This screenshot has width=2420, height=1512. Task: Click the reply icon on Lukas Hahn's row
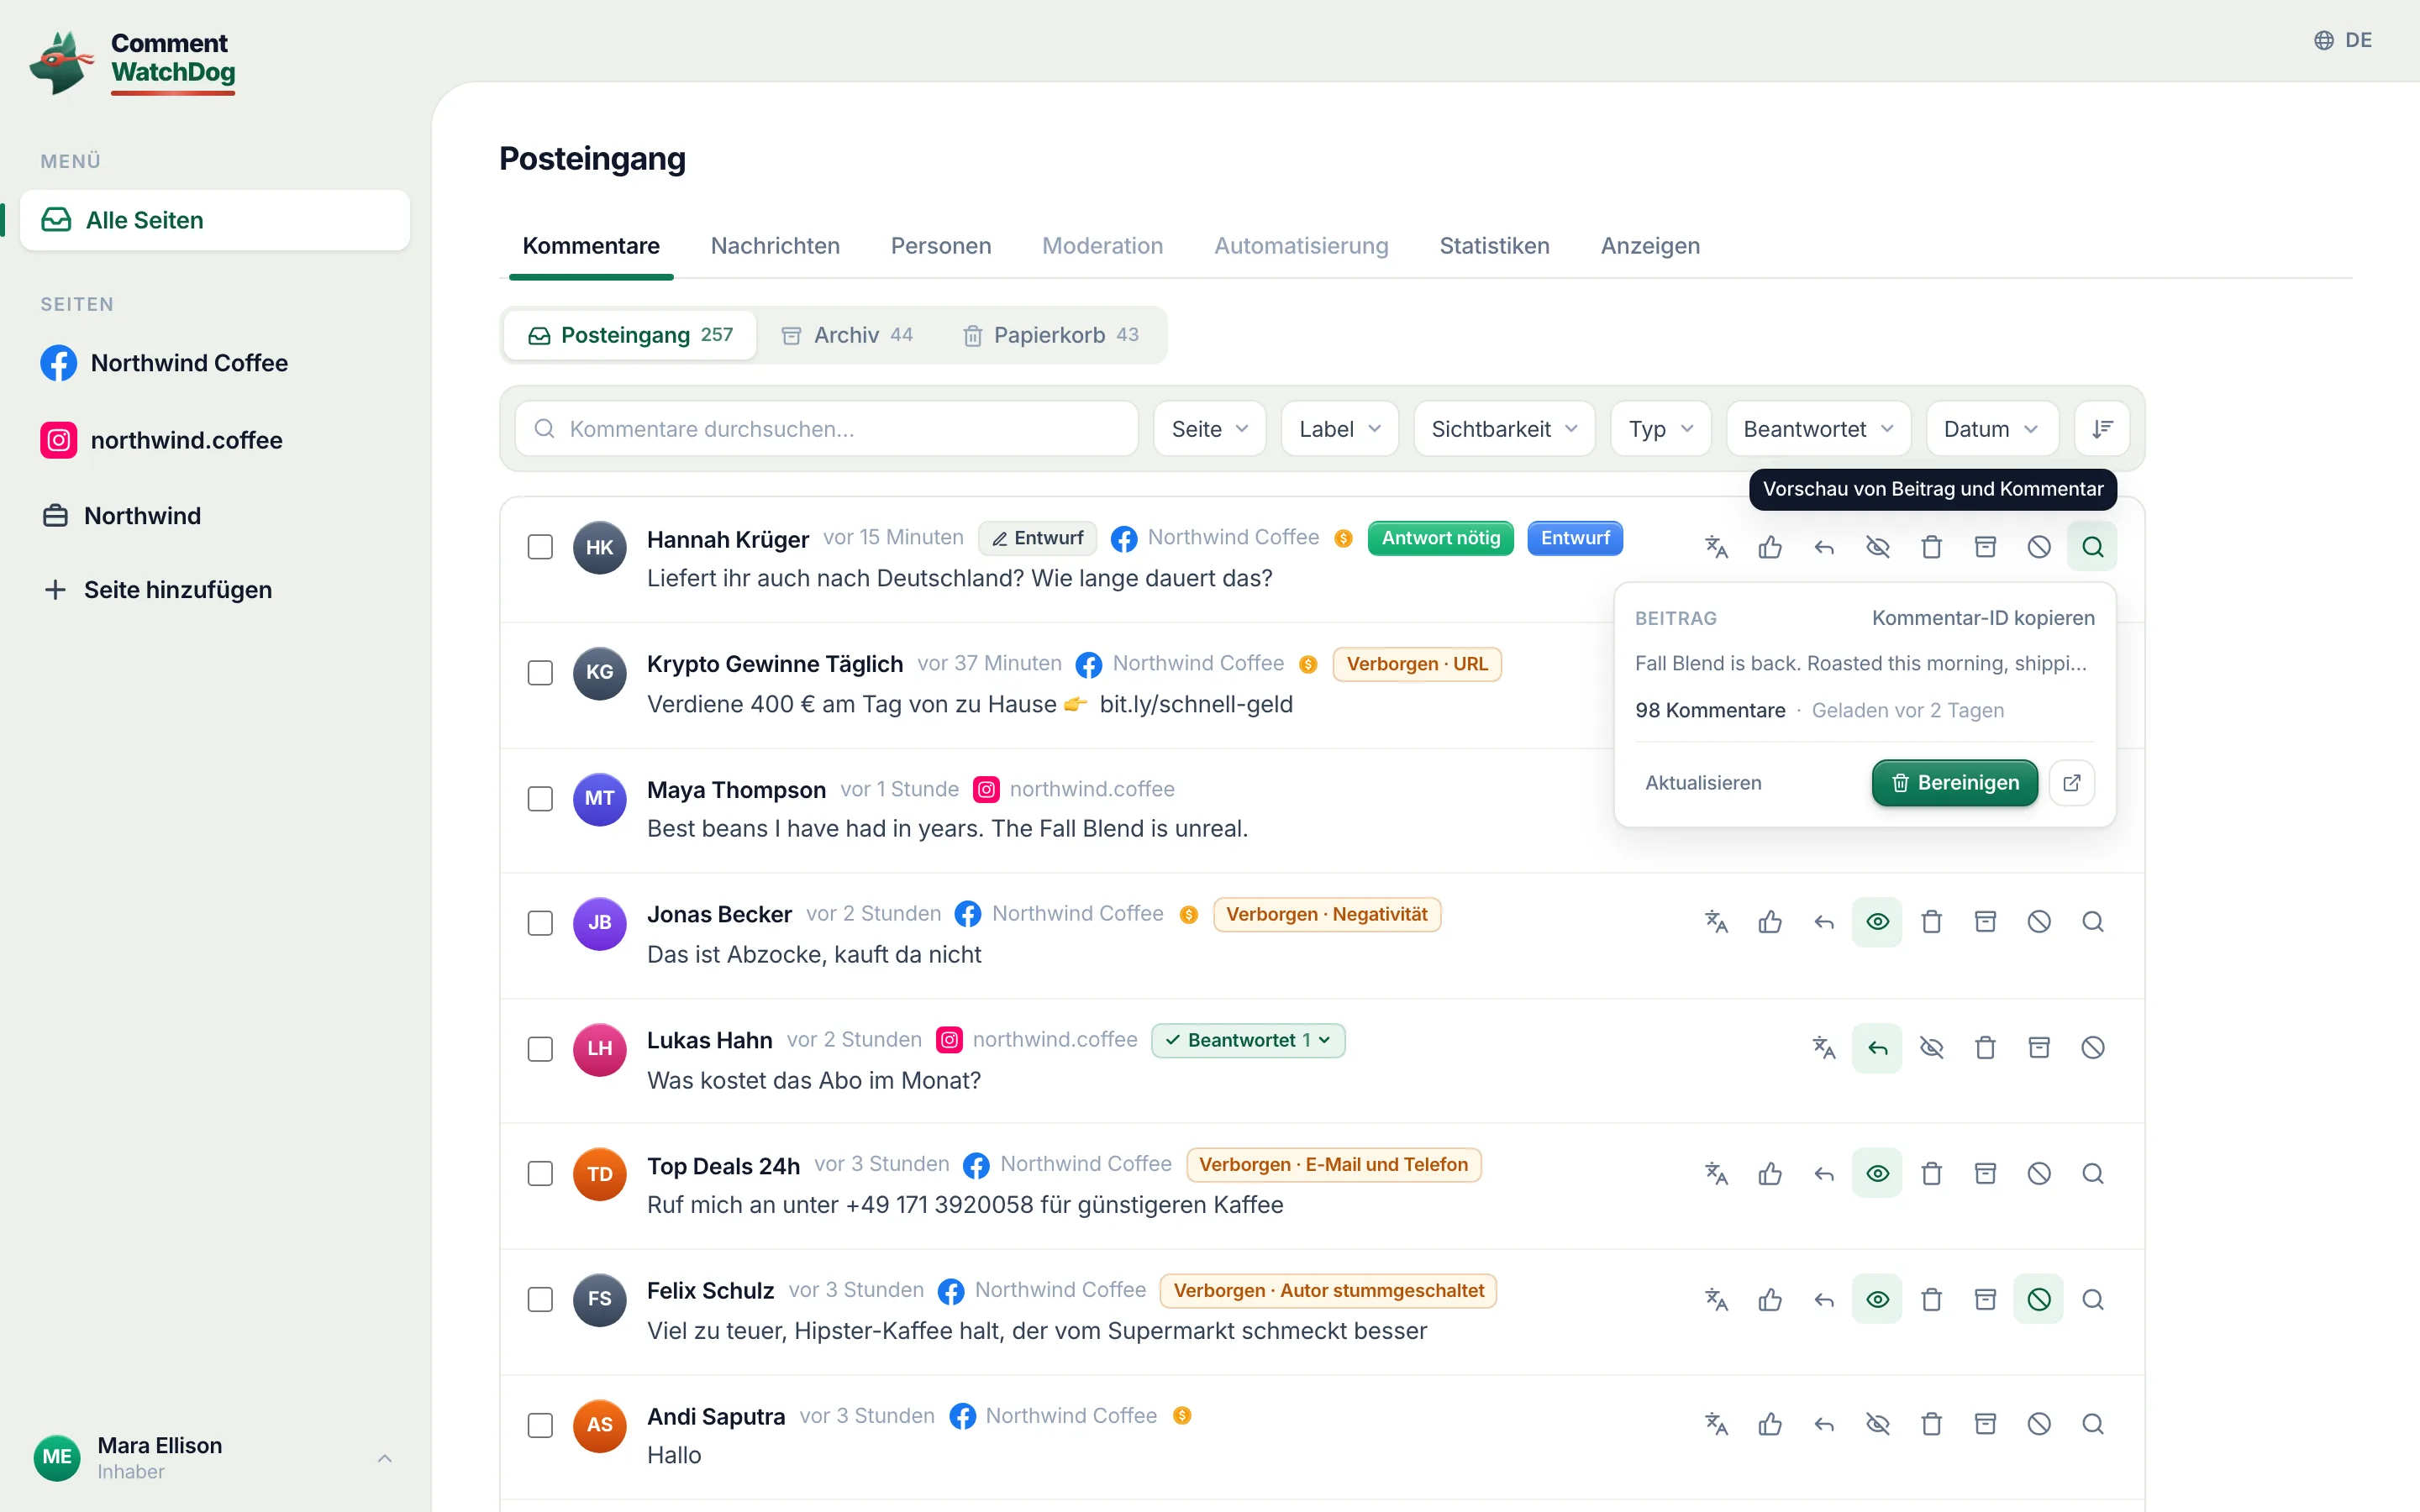1878,1048
